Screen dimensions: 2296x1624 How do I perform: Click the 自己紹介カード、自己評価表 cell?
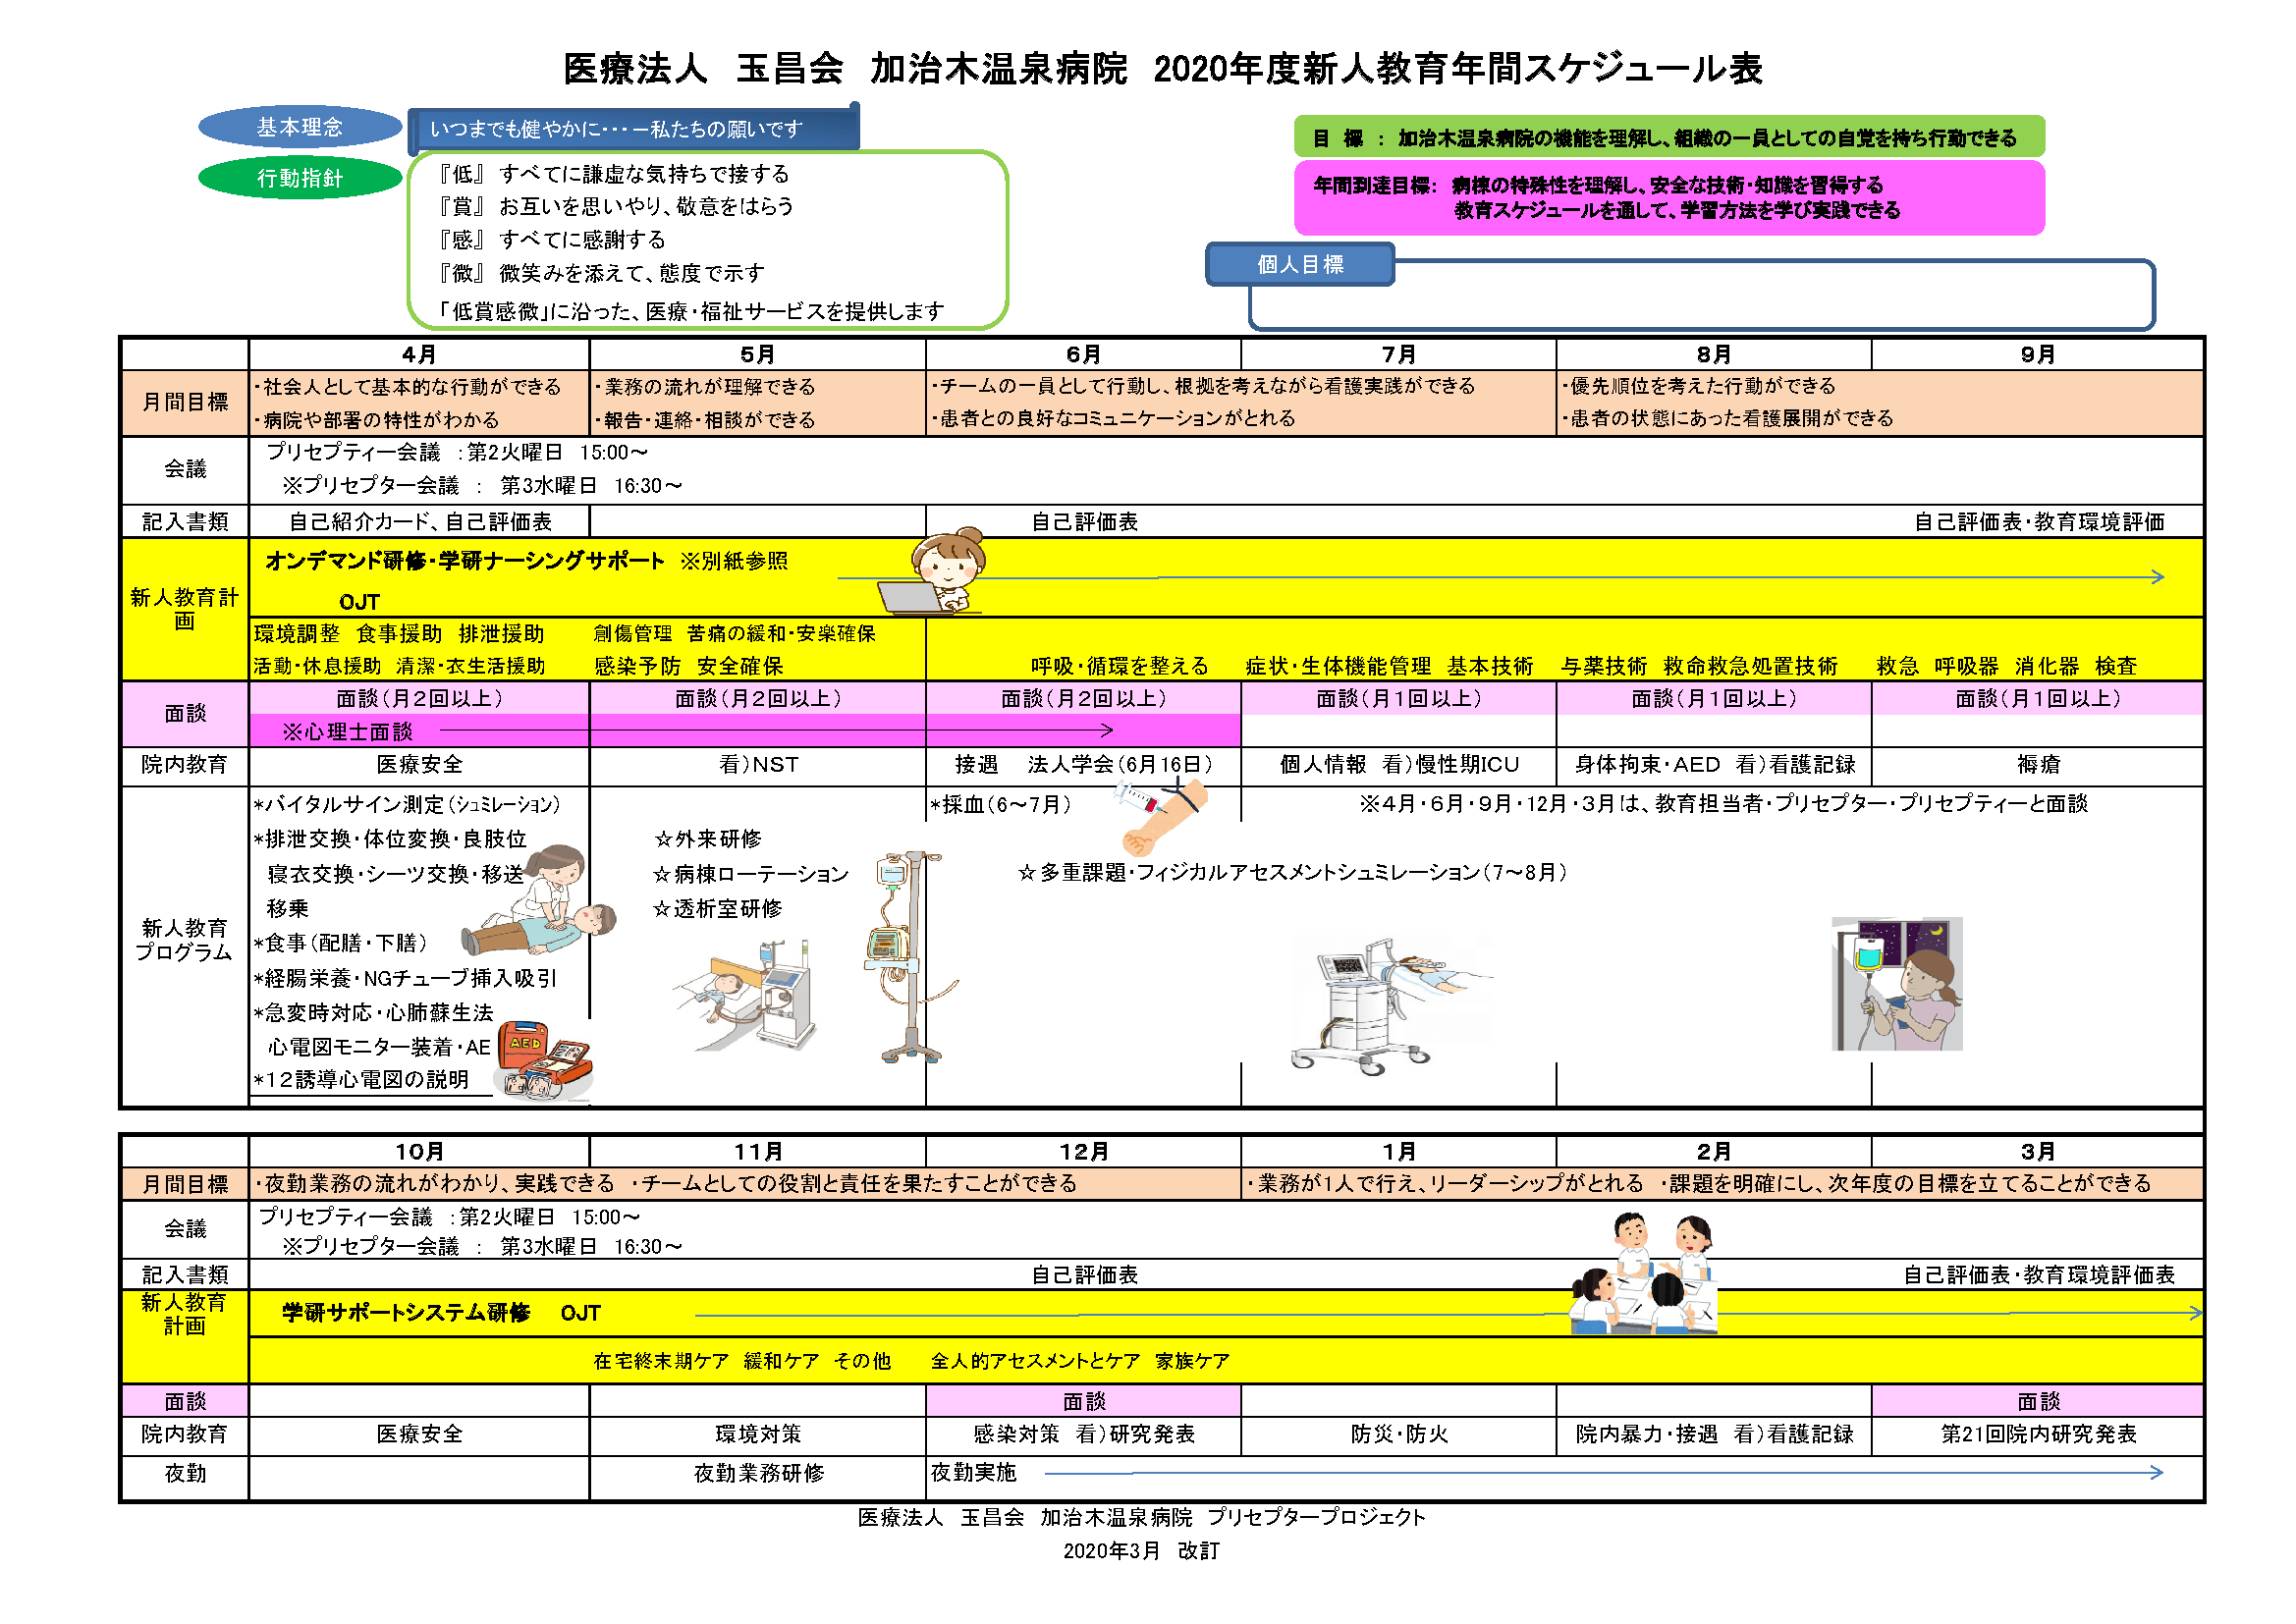pyautogui.click(x=419, y=521)
